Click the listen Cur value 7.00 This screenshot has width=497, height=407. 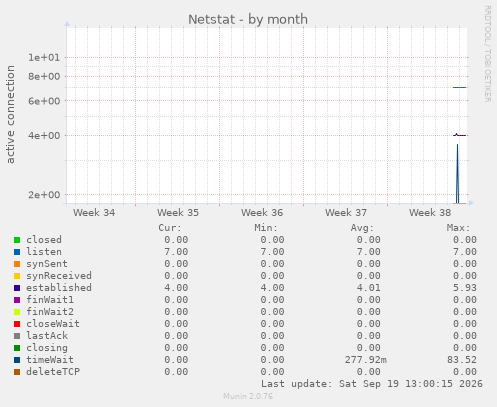(x=176, y=252)
